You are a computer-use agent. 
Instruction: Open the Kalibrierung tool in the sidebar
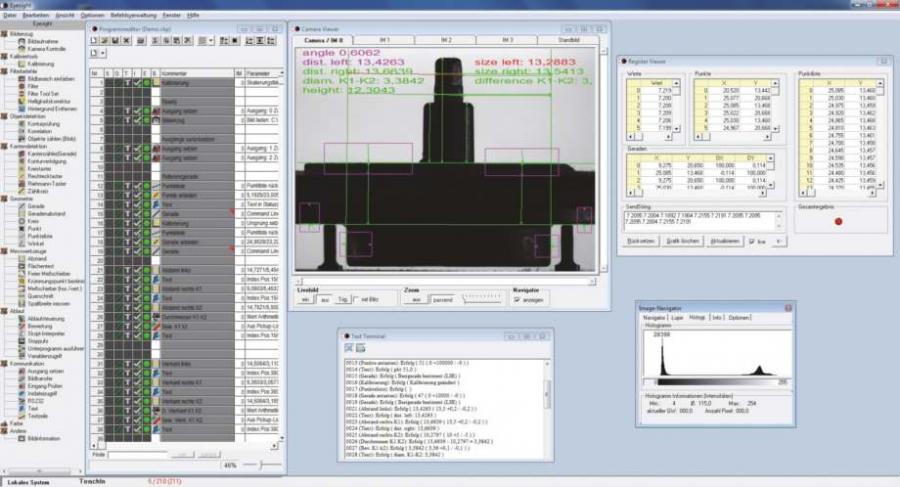tap(41, 63)
